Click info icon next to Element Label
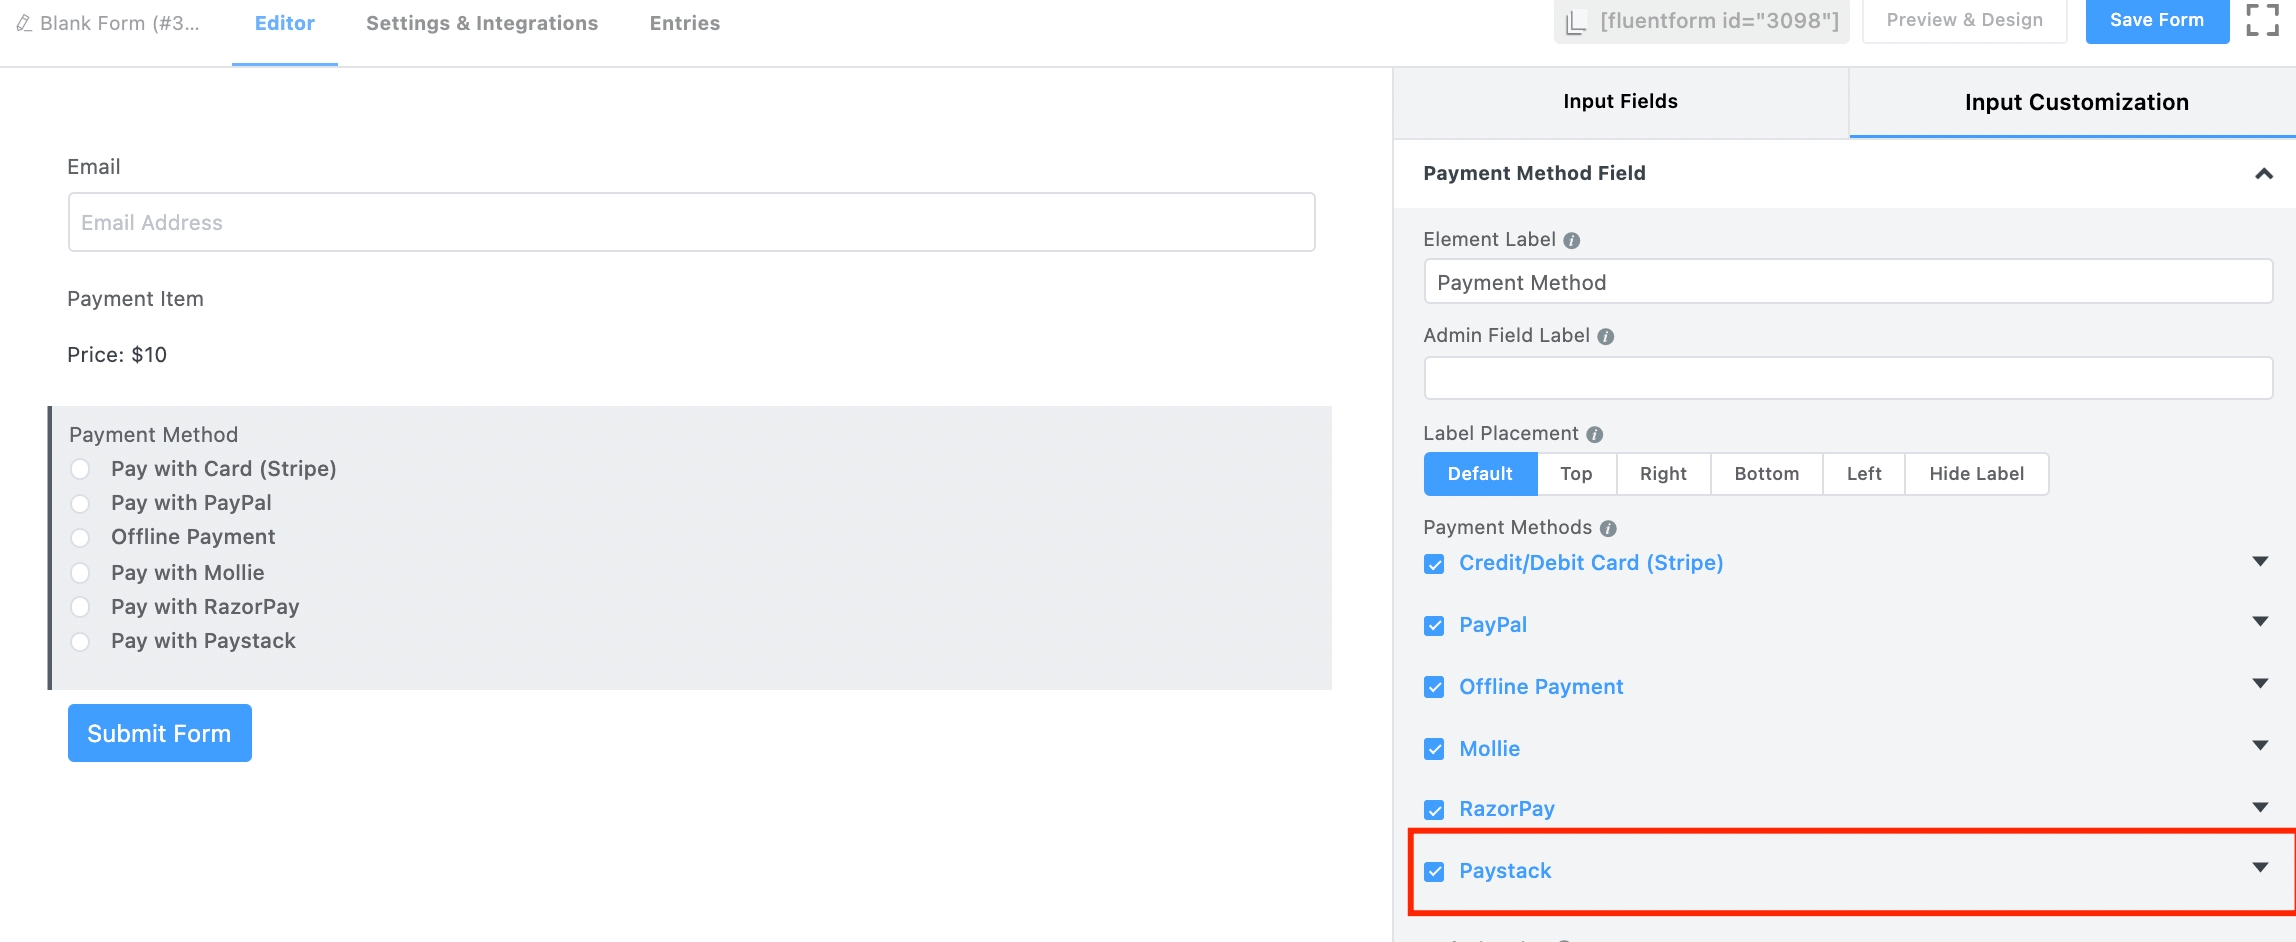This screenshot has width=2296, height=942. (x=1572, y=240)
